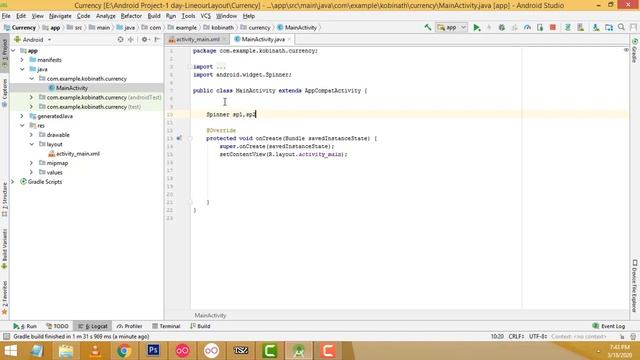Switch to Android Studio taskbar icon
This screenshot has height=360, width=640.
[x=299, y=351]
